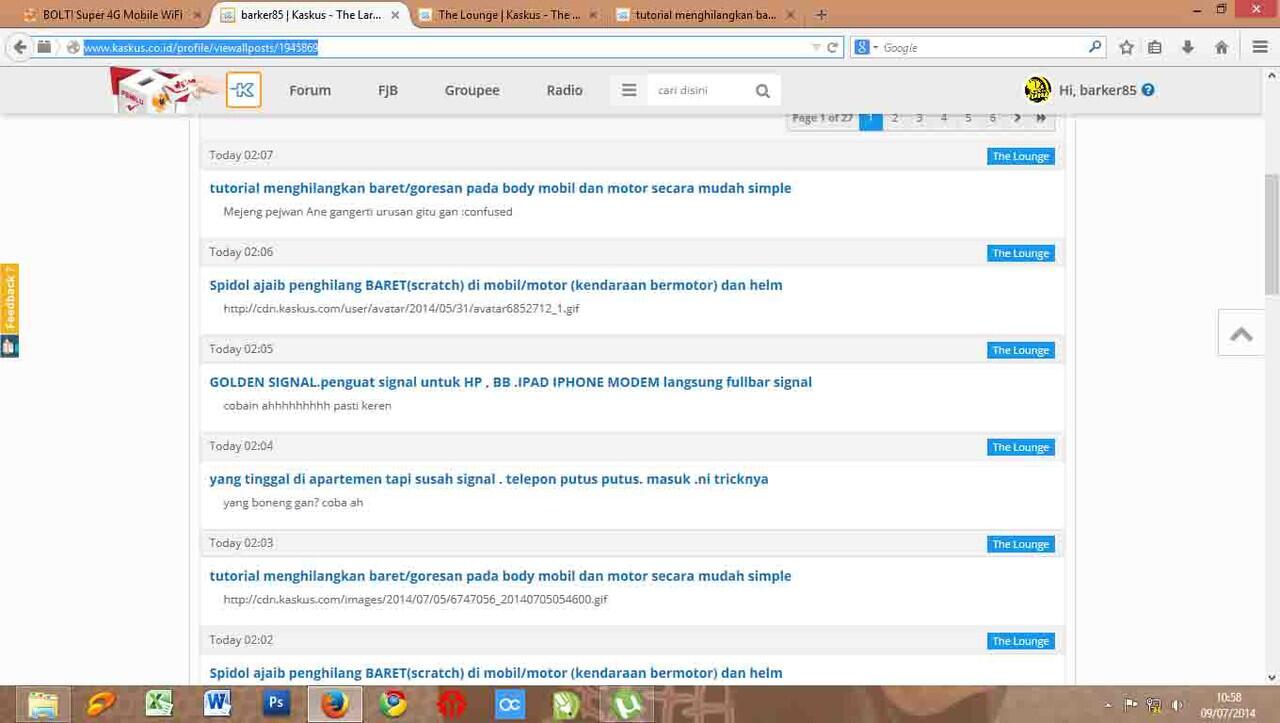Open Photoshop from the taskbar
The height and width of the screenshot is (723, 1280).
(x=276, y=704)
